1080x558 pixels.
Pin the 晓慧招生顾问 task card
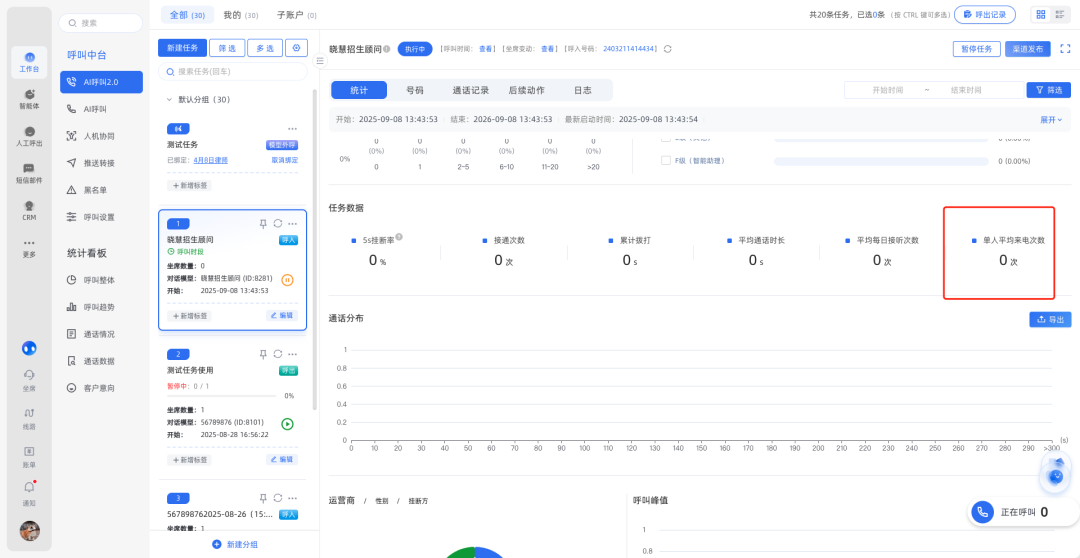(x=263, y=223)
